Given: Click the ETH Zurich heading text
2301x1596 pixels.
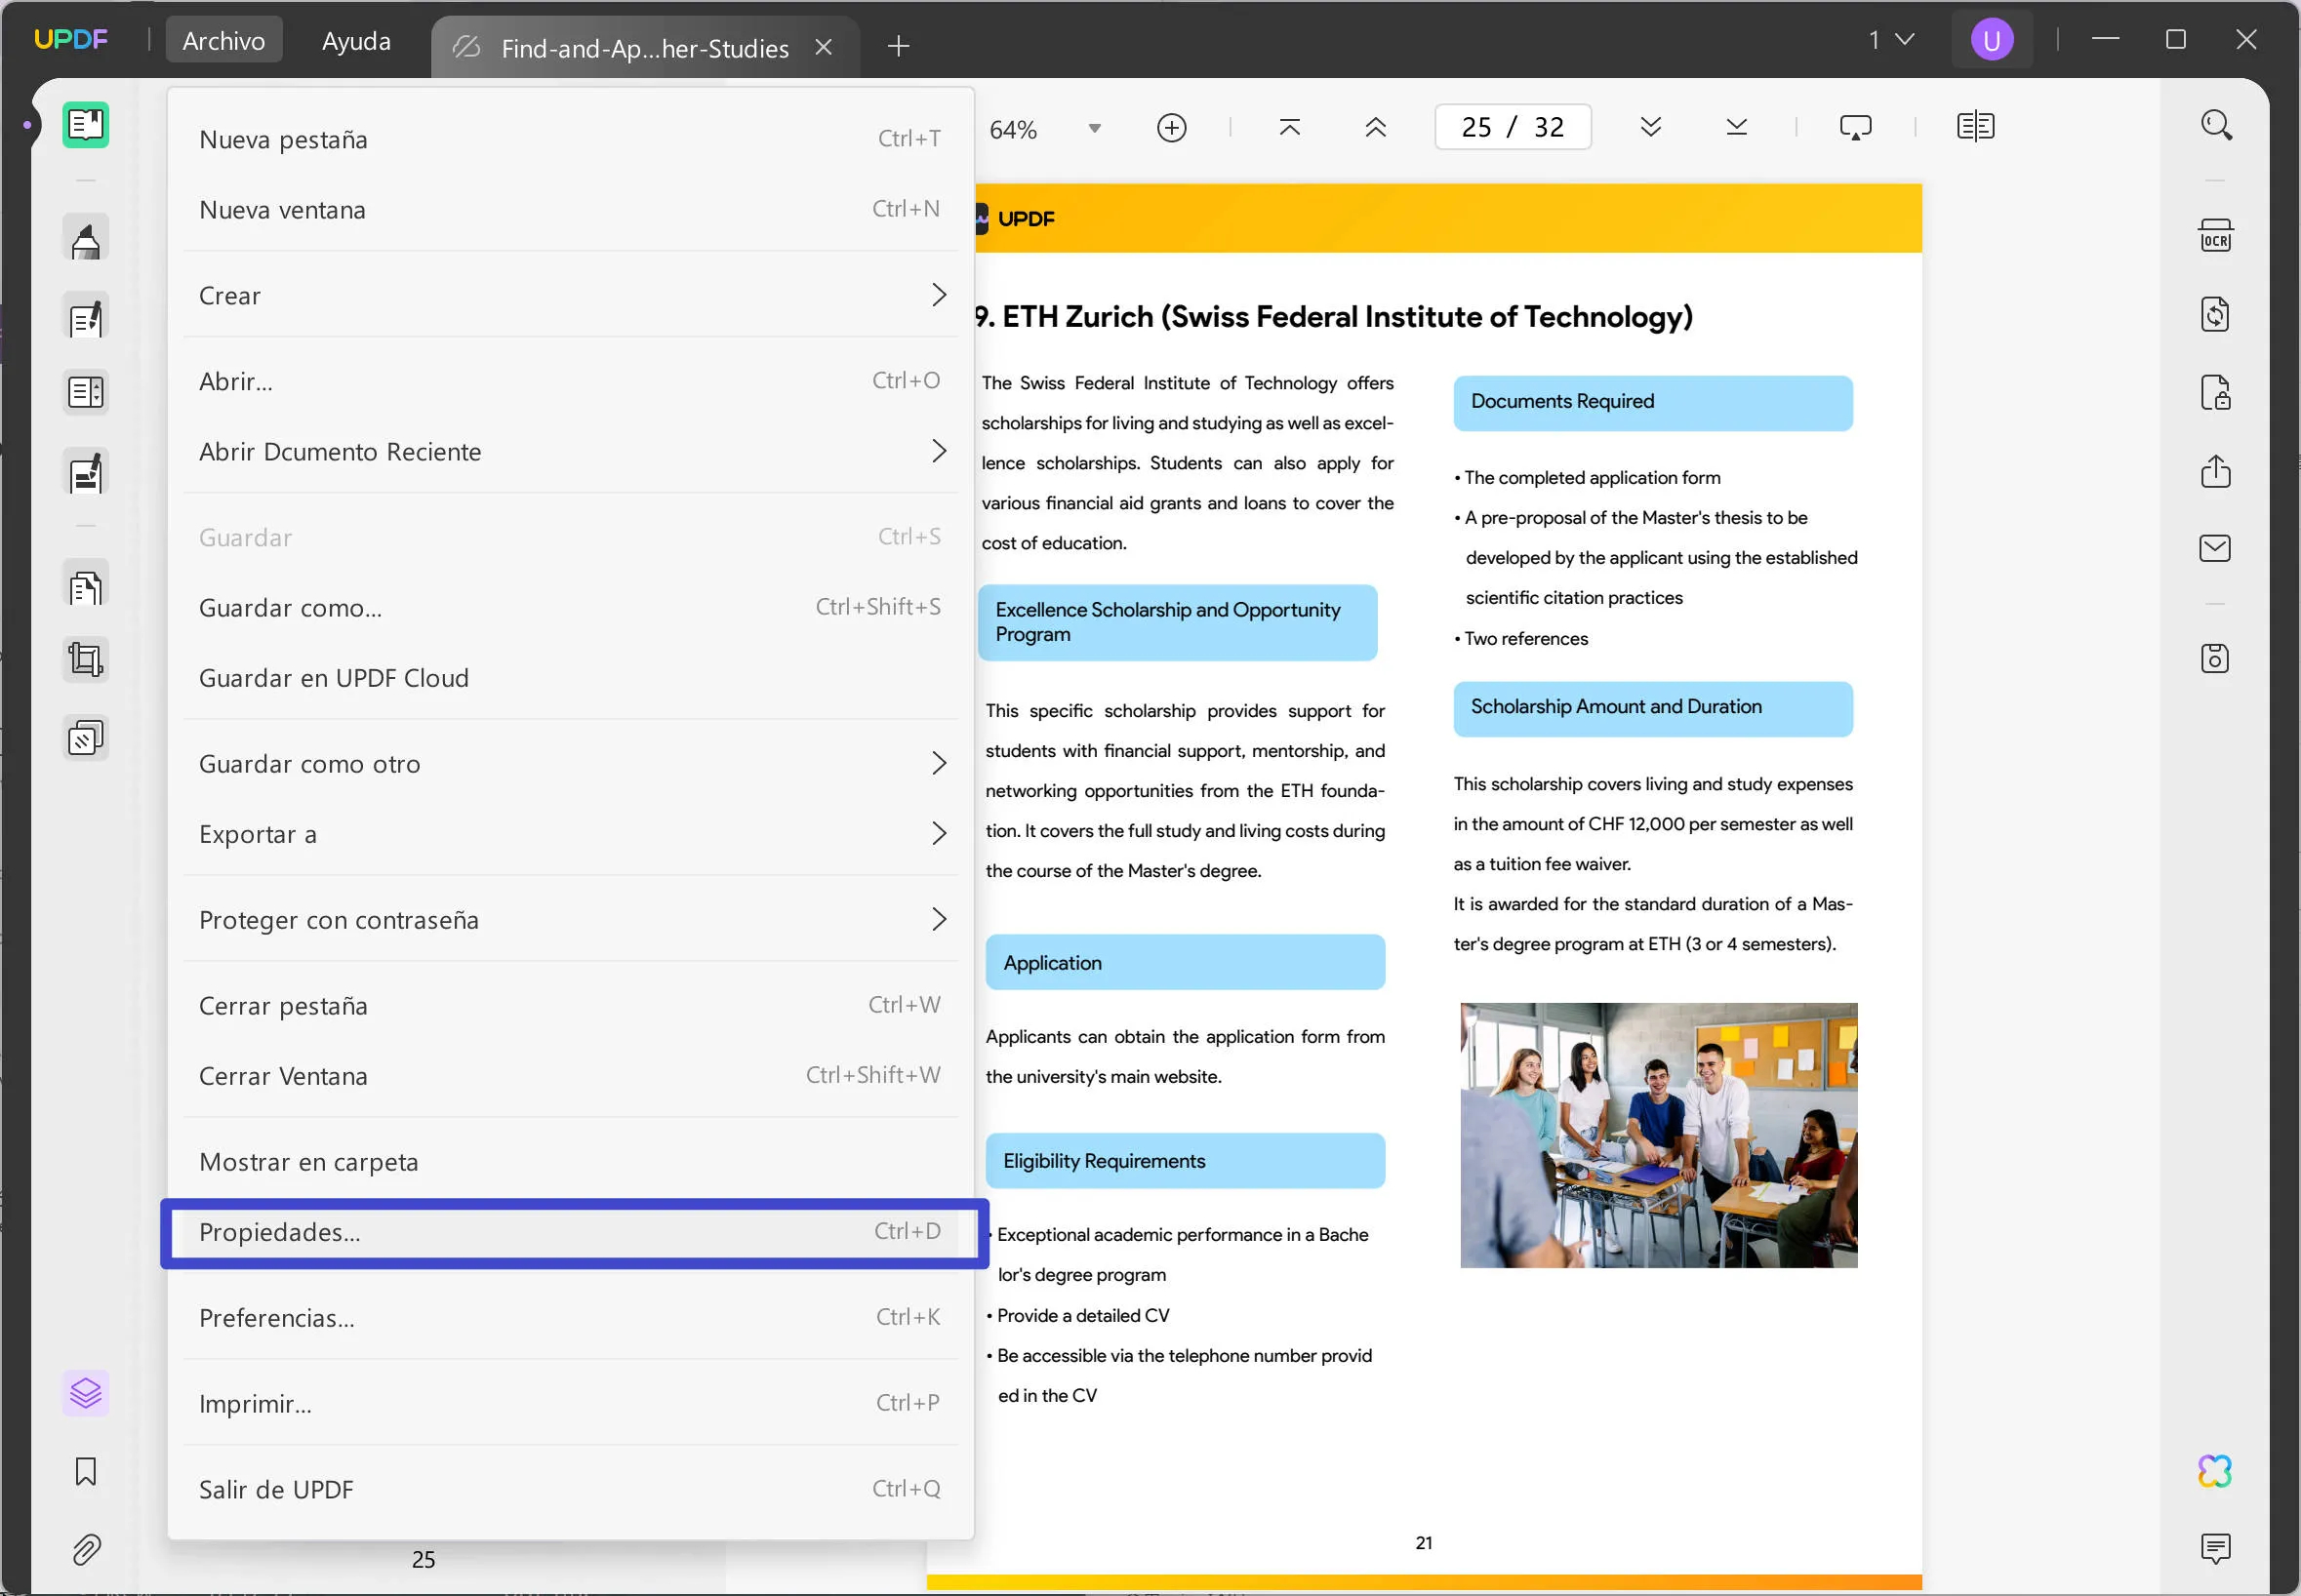Looking at the screenshot, I should 1333,317.
